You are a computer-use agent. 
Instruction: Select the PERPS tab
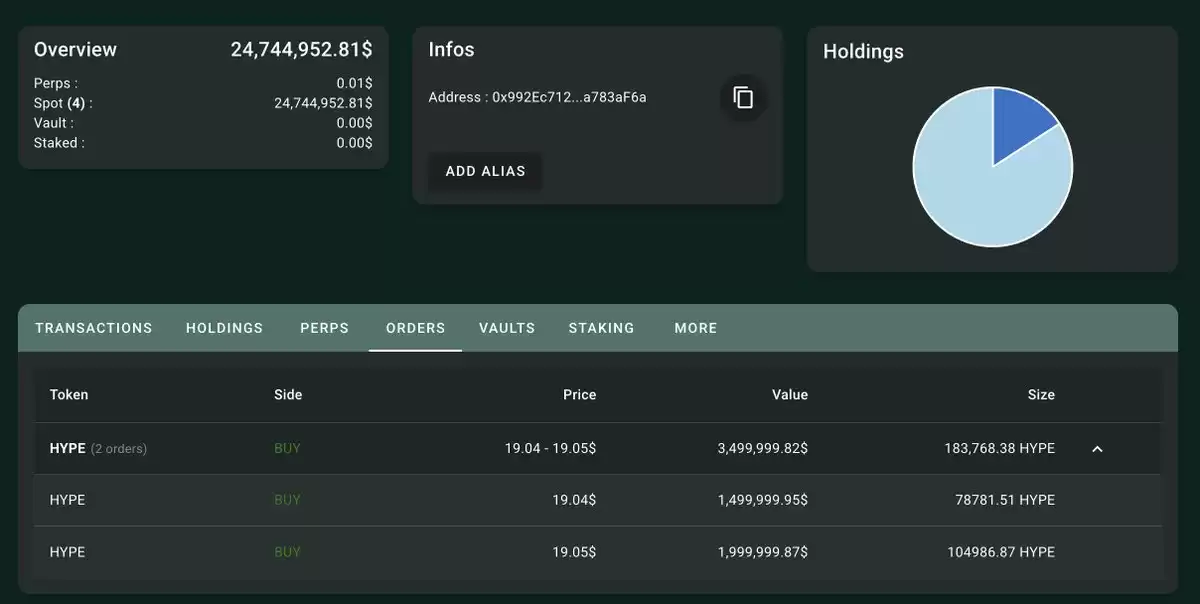click(325, 328)
